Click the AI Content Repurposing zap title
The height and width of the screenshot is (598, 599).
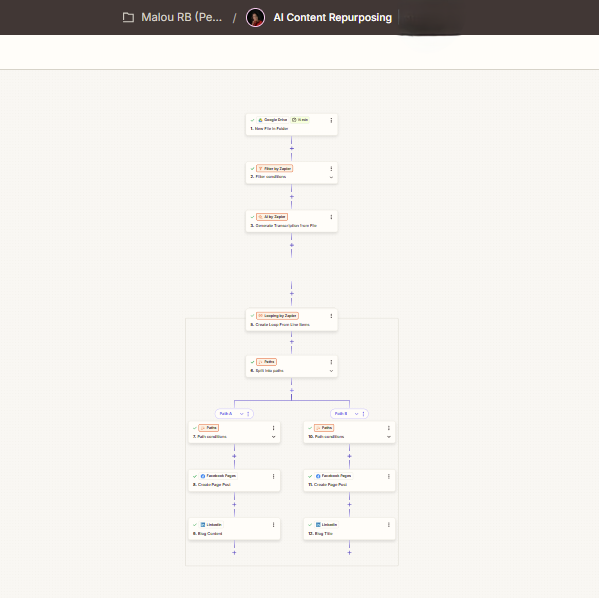click(x=332, y=18)
